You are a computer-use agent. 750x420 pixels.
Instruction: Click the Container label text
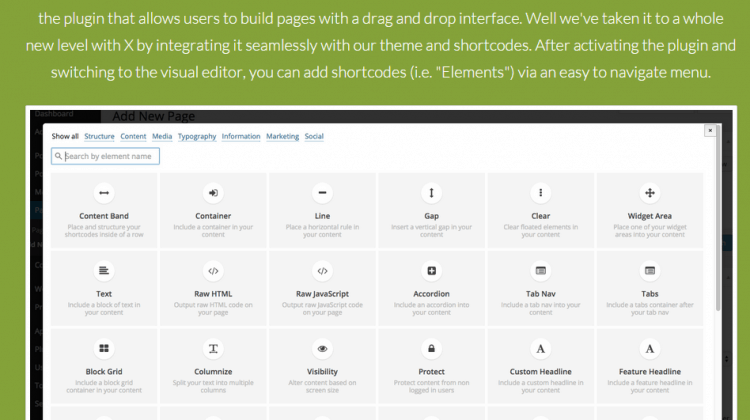tap(213, 216)
